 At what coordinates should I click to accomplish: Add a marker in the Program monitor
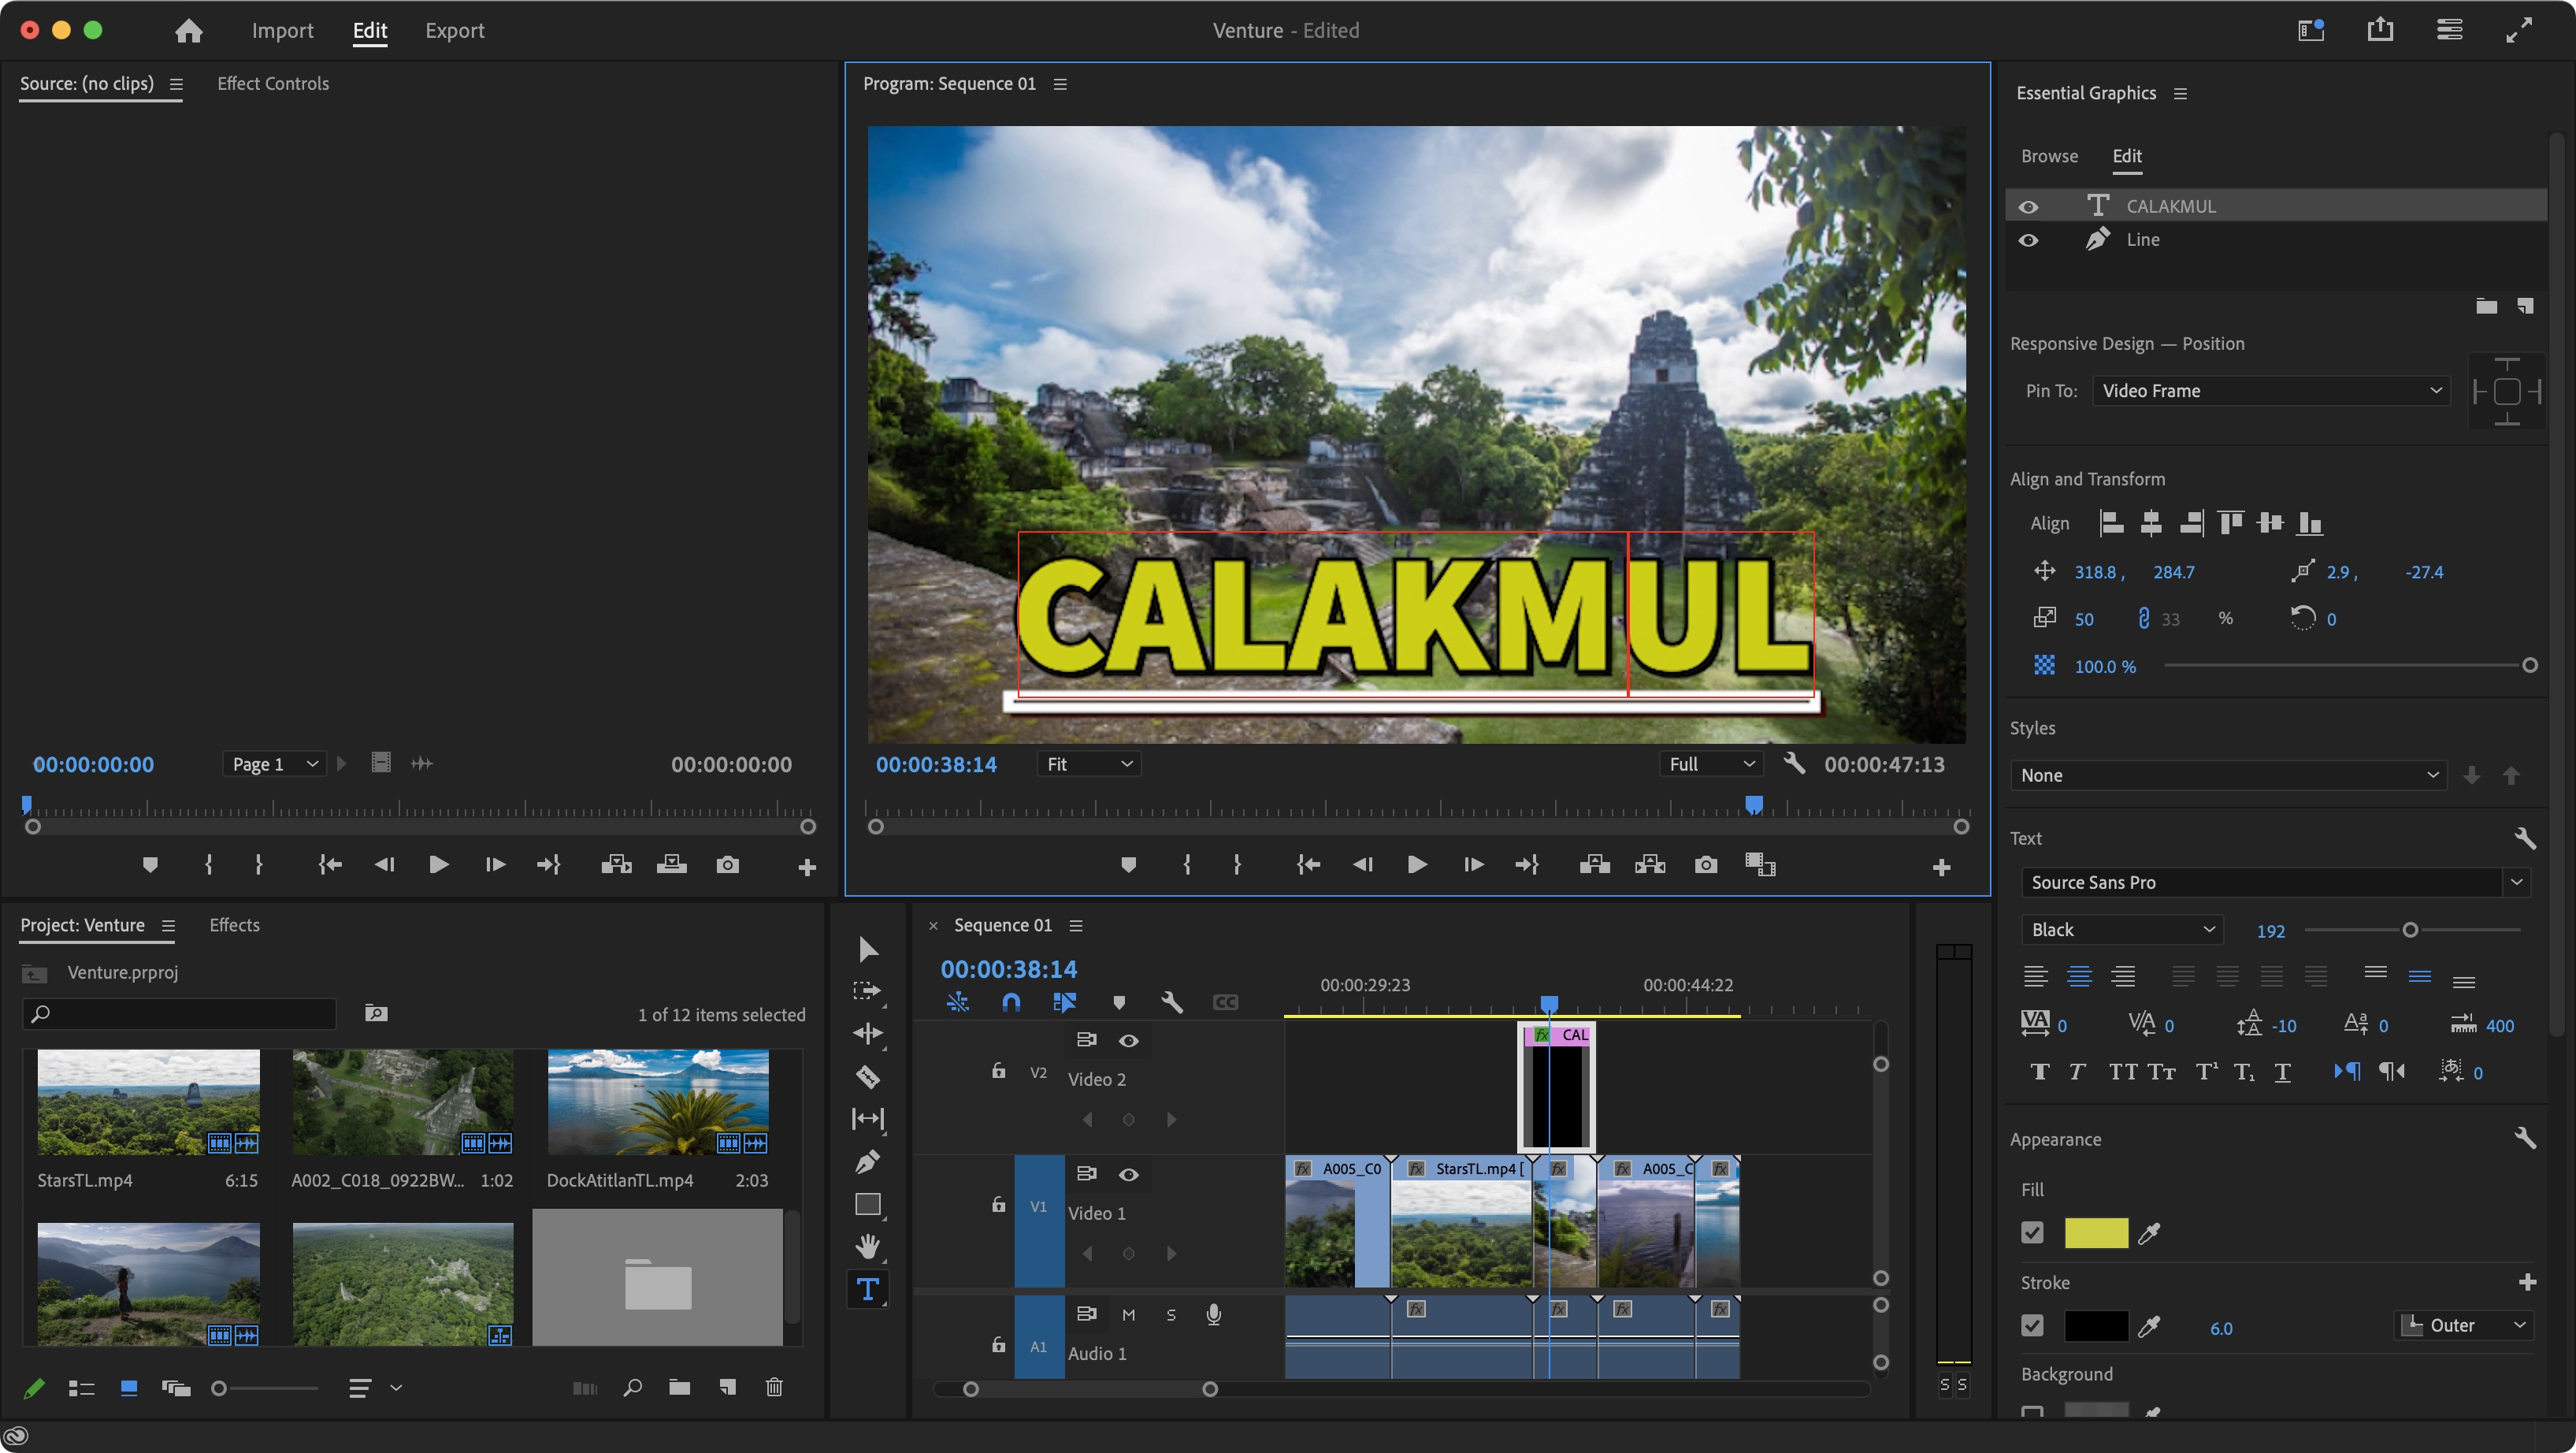tap(1128, 865)
